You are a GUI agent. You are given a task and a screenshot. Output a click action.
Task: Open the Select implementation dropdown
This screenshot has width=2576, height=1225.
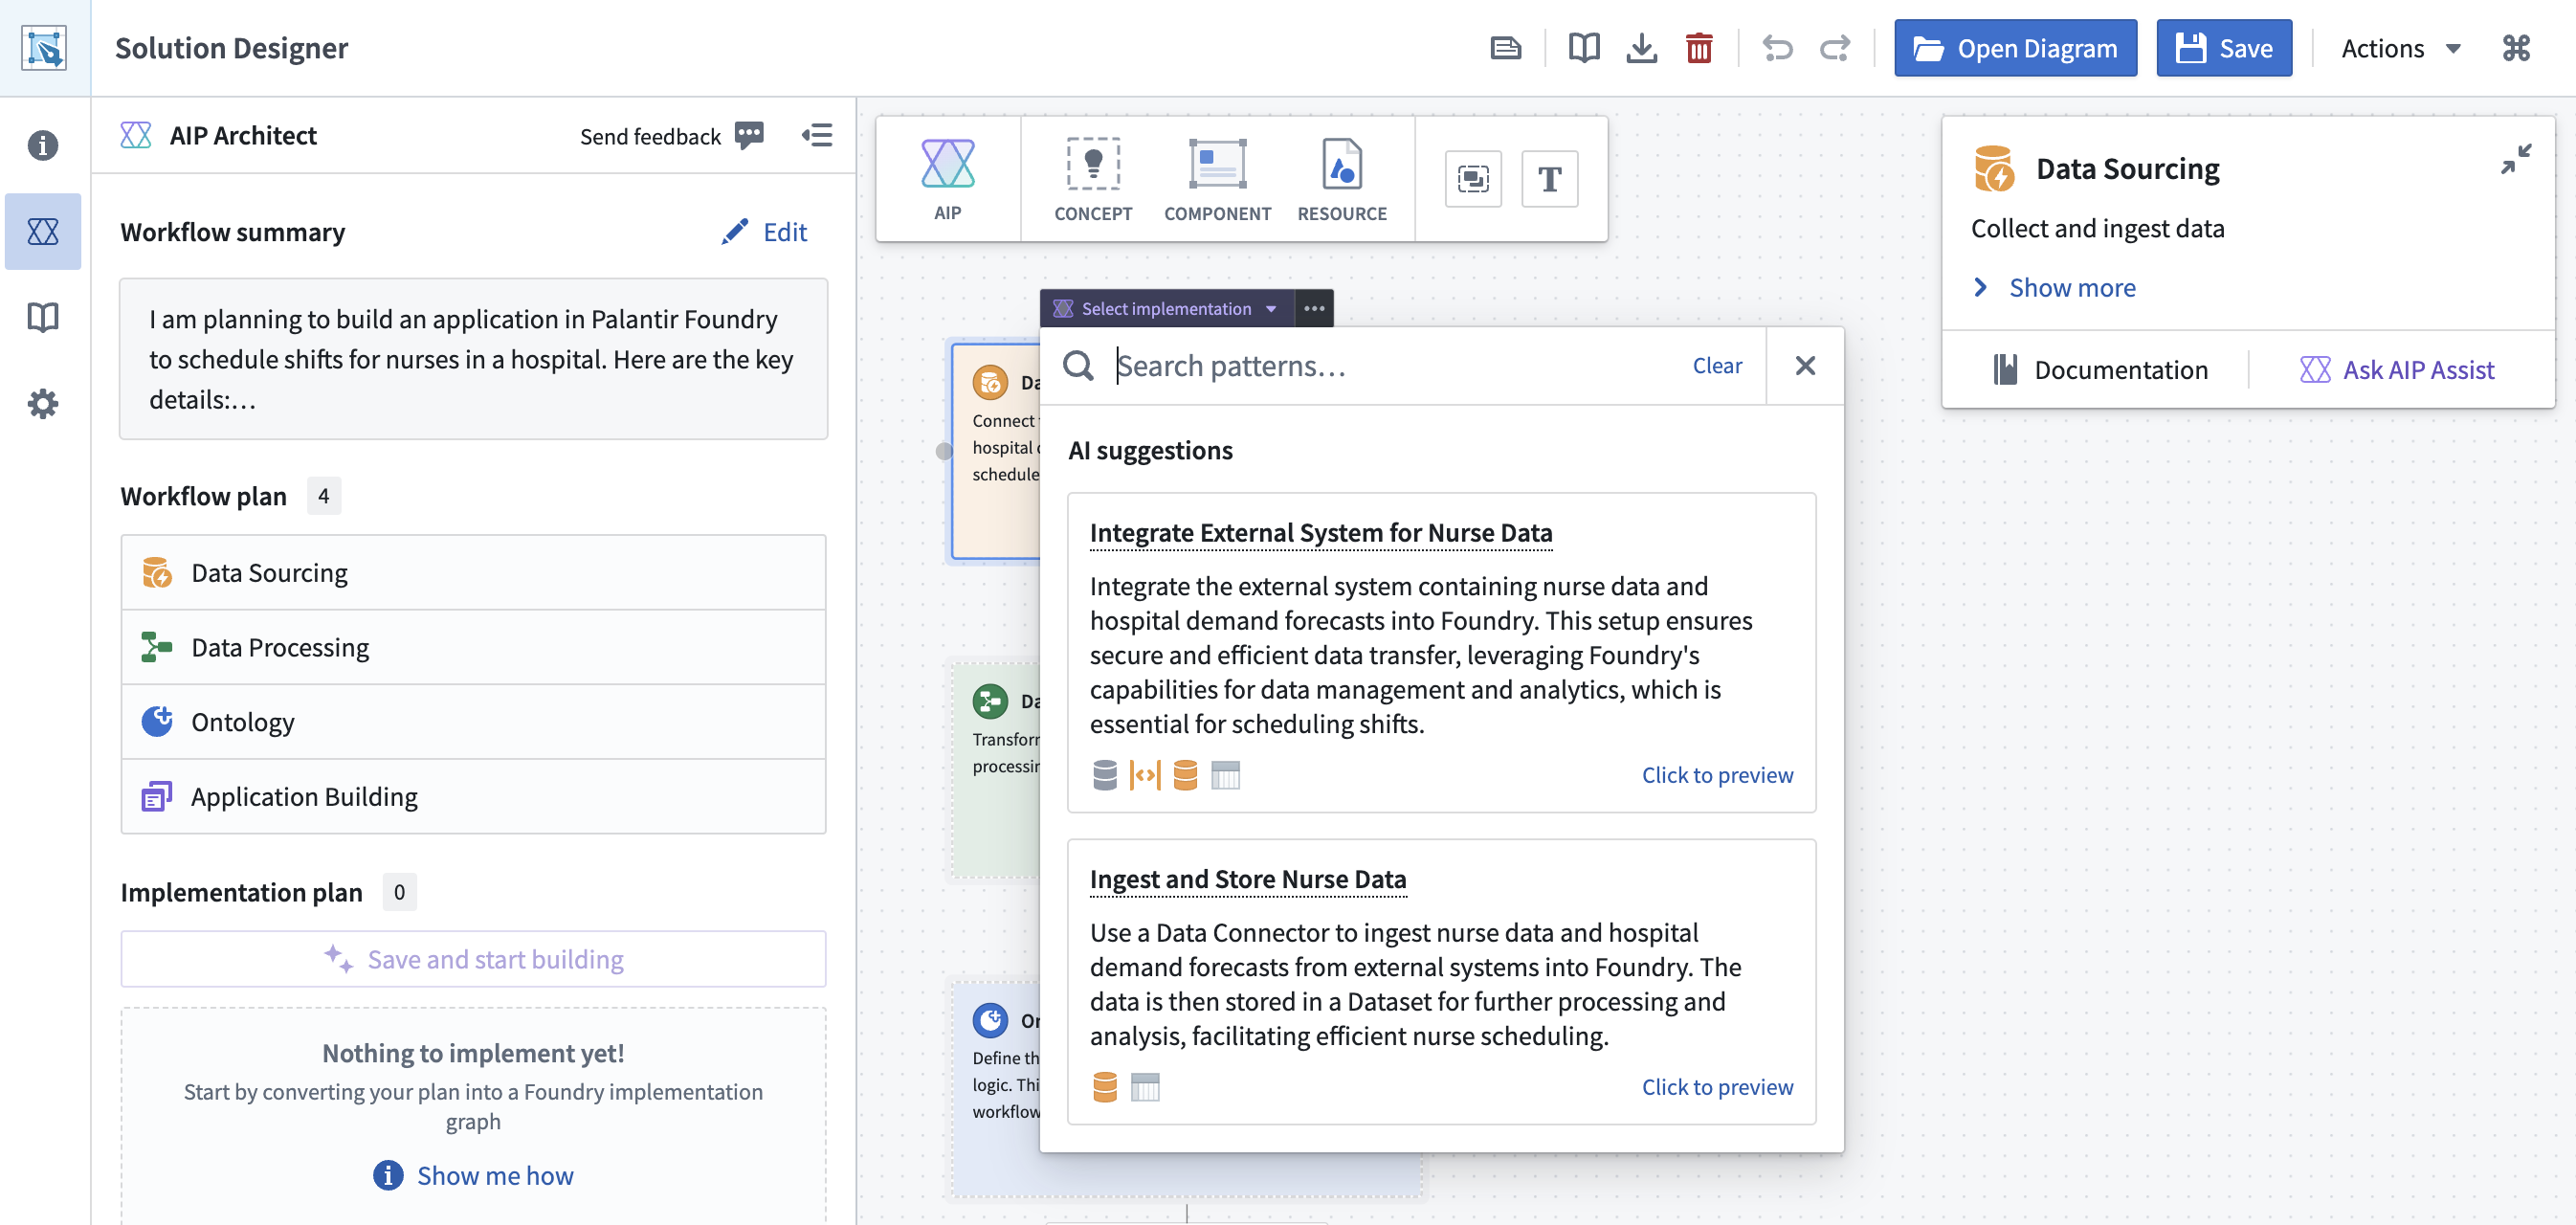1166,308
